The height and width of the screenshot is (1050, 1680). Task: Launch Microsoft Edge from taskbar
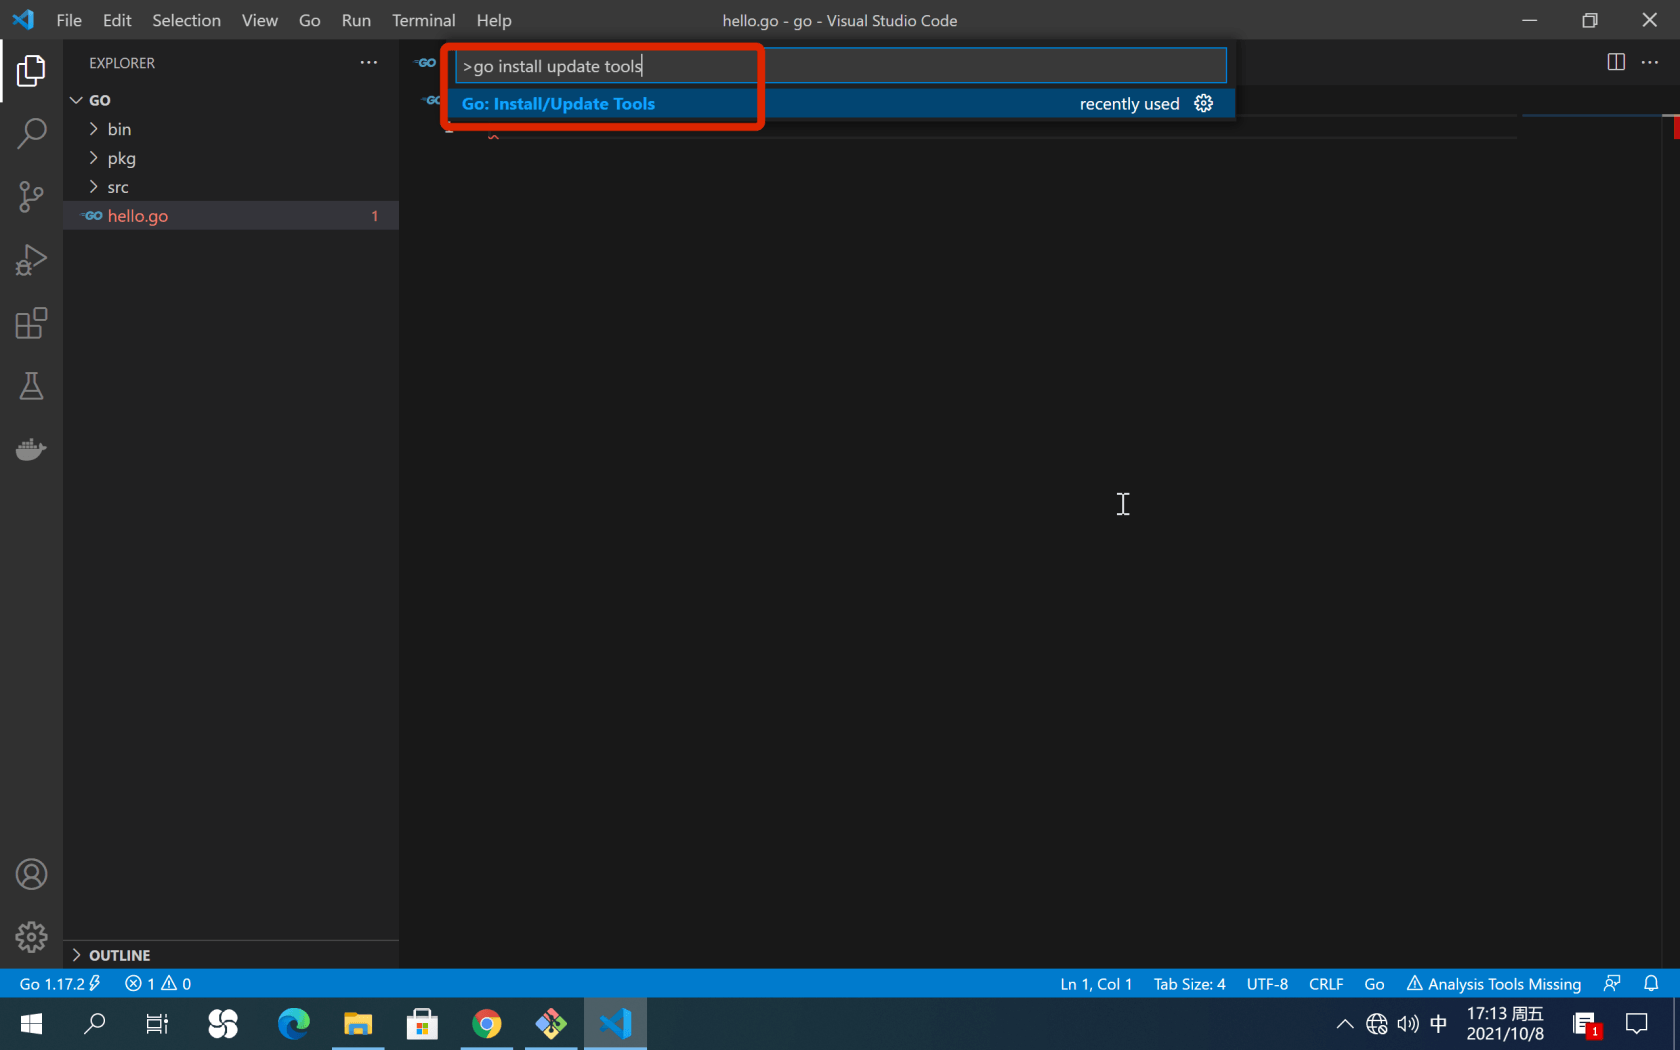(293, 1024)
